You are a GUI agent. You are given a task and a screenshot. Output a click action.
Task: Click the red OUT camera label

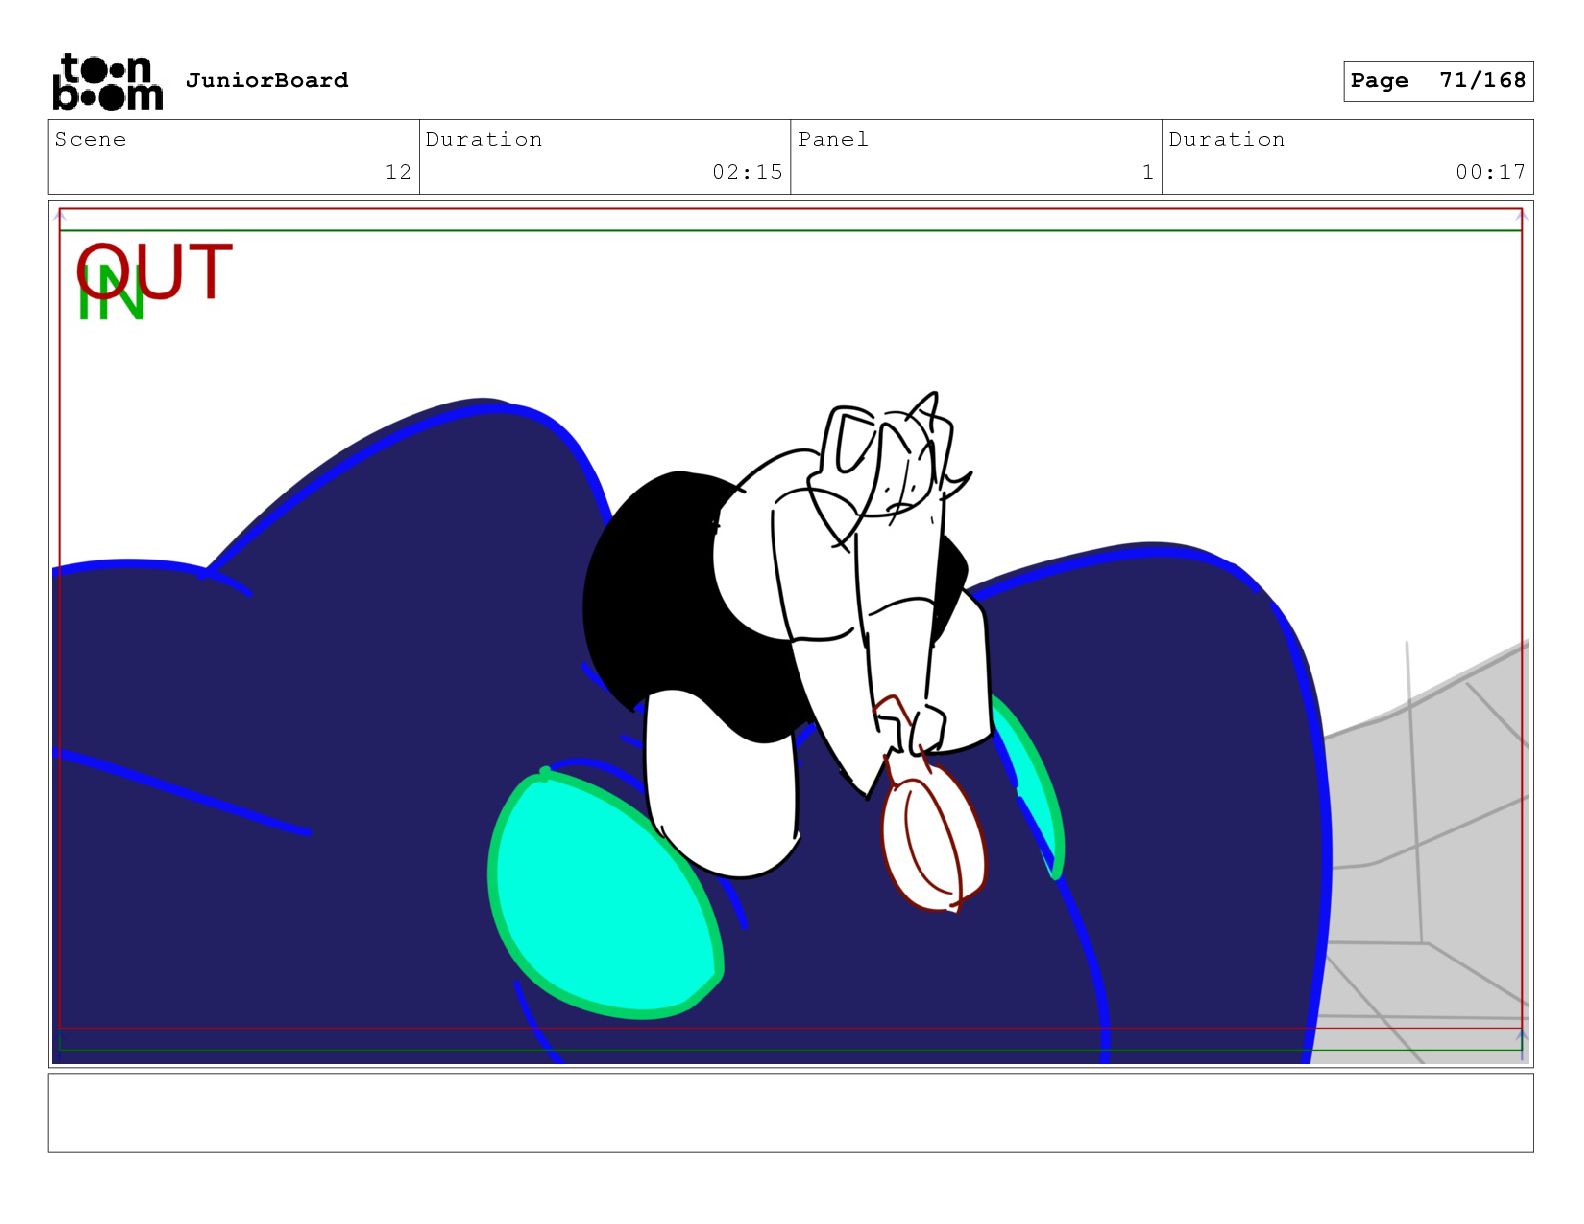(x=155, y=271)
